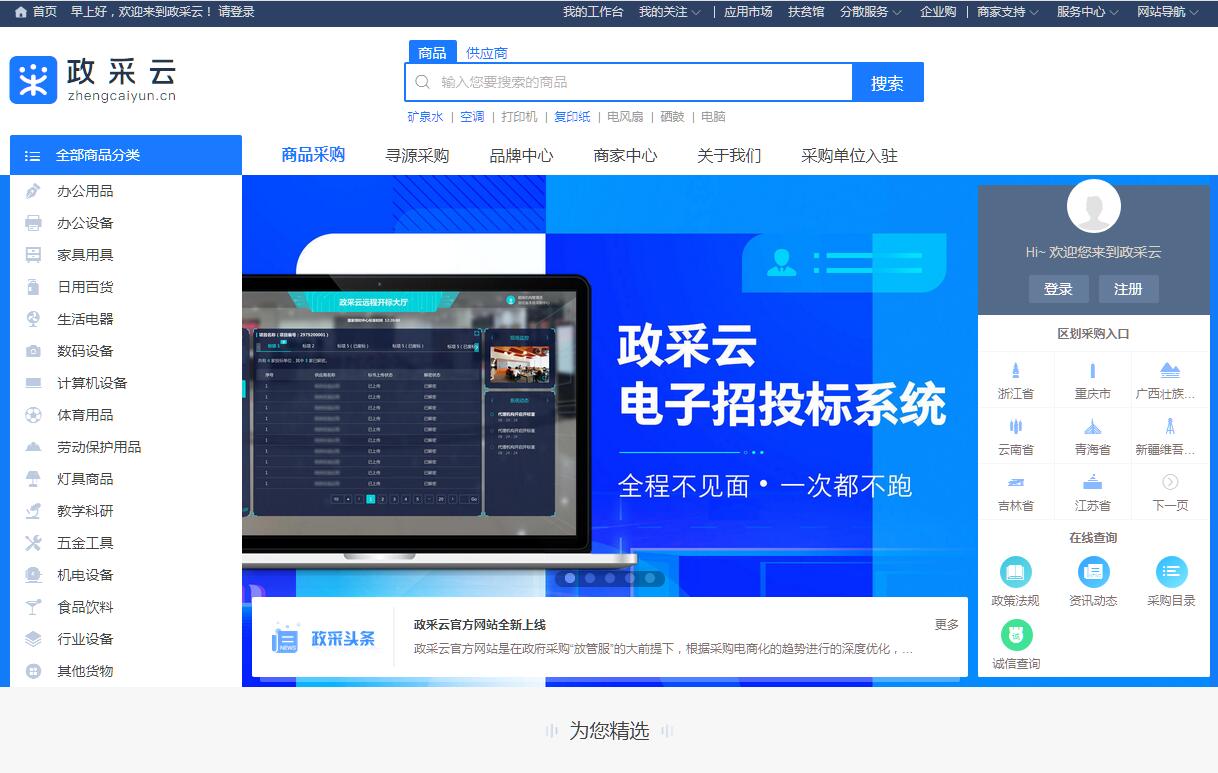Search hot keyword 矿泉水
This screenshot has width=1218, height=773.
(425, 117)
